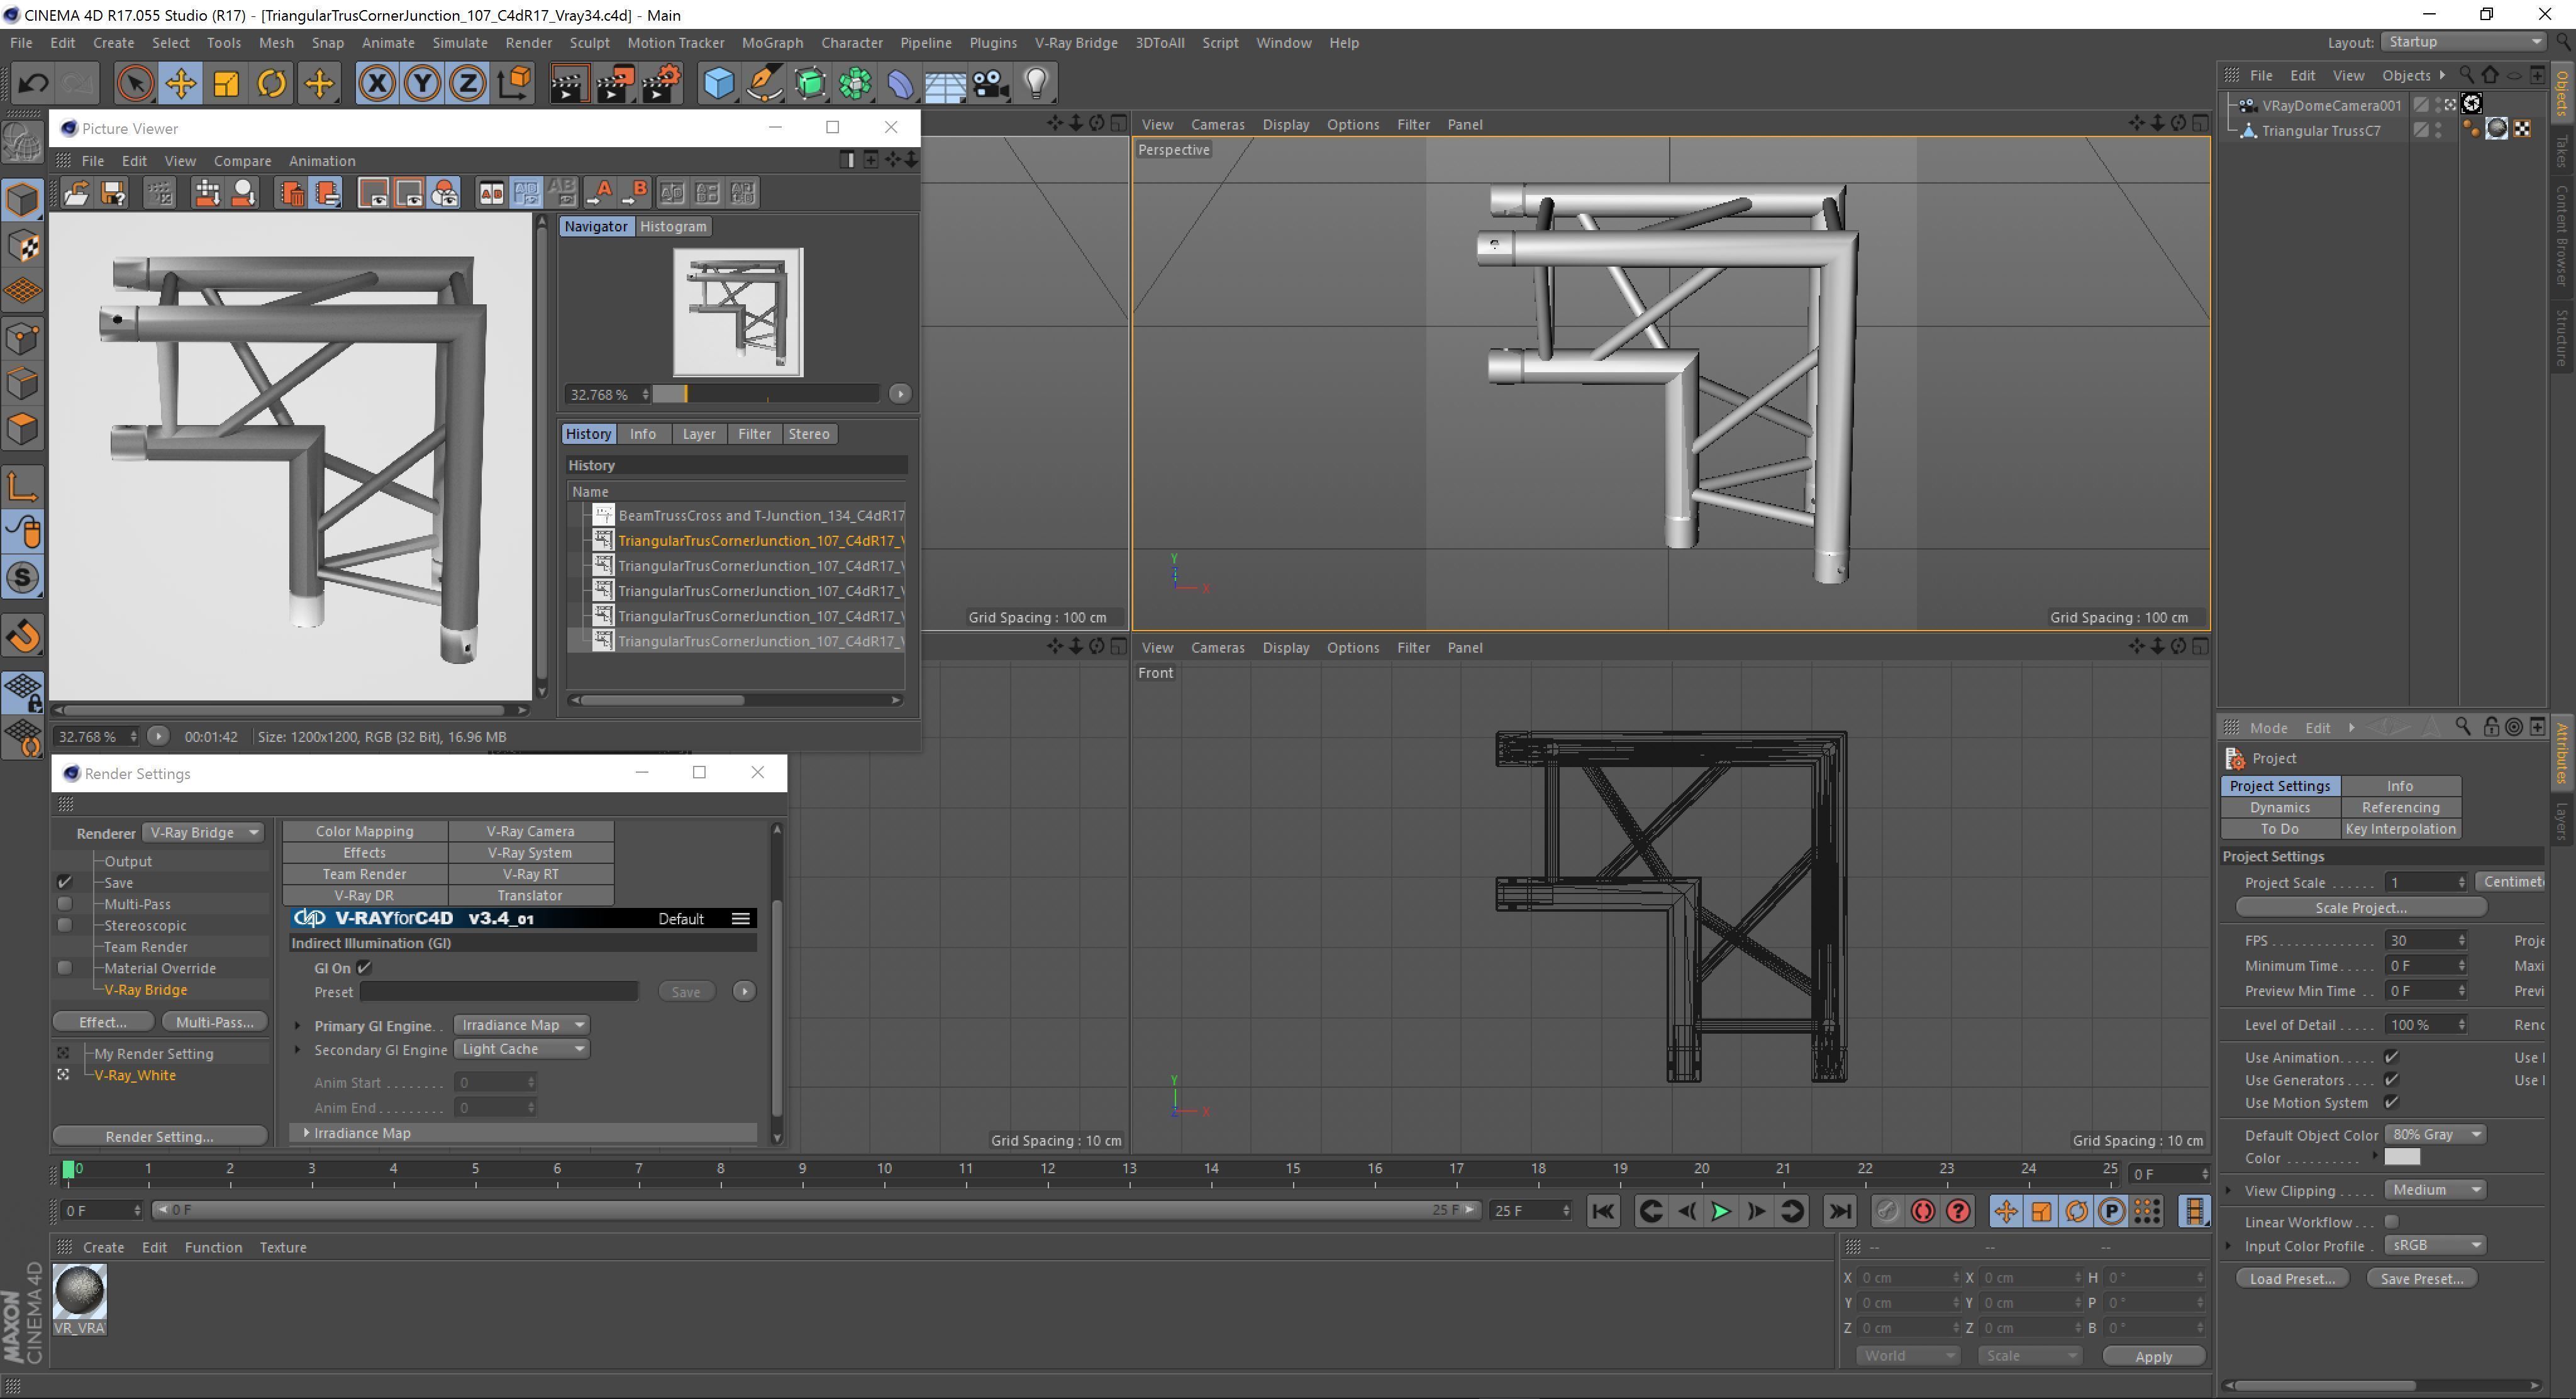Open the MoGraph menu
The height and width of the screenshot is (1399, 2576).
(x=771, y=43)
